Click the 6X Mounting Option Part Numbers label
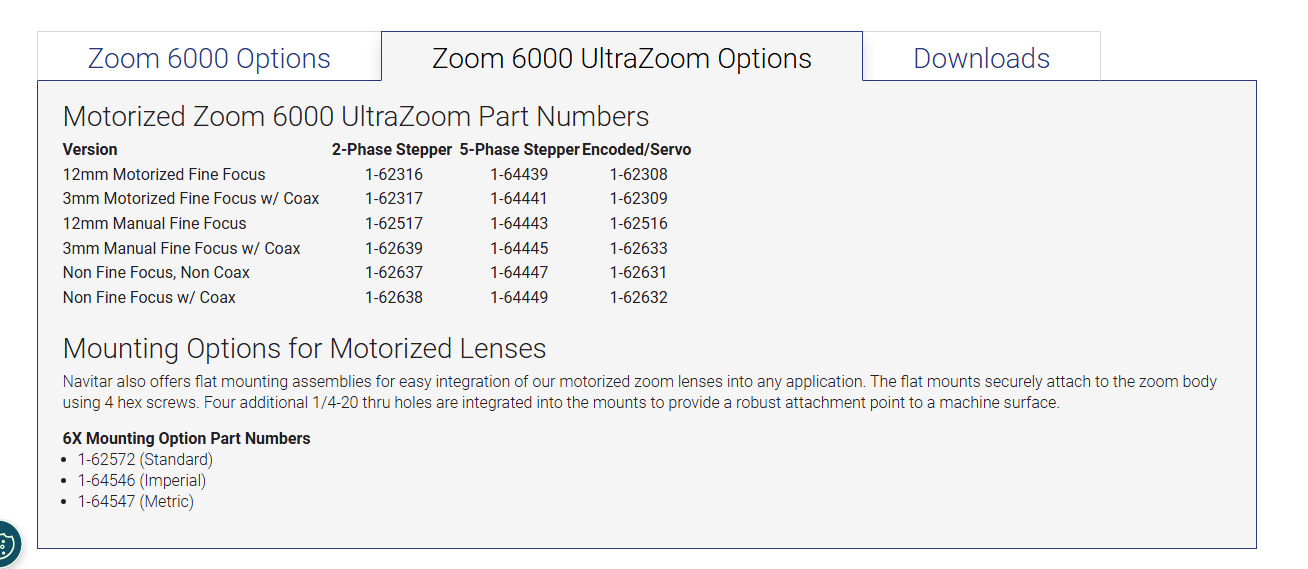This screenshot has height=569, width=1308. pyautogui.click(x=187, y=438)
